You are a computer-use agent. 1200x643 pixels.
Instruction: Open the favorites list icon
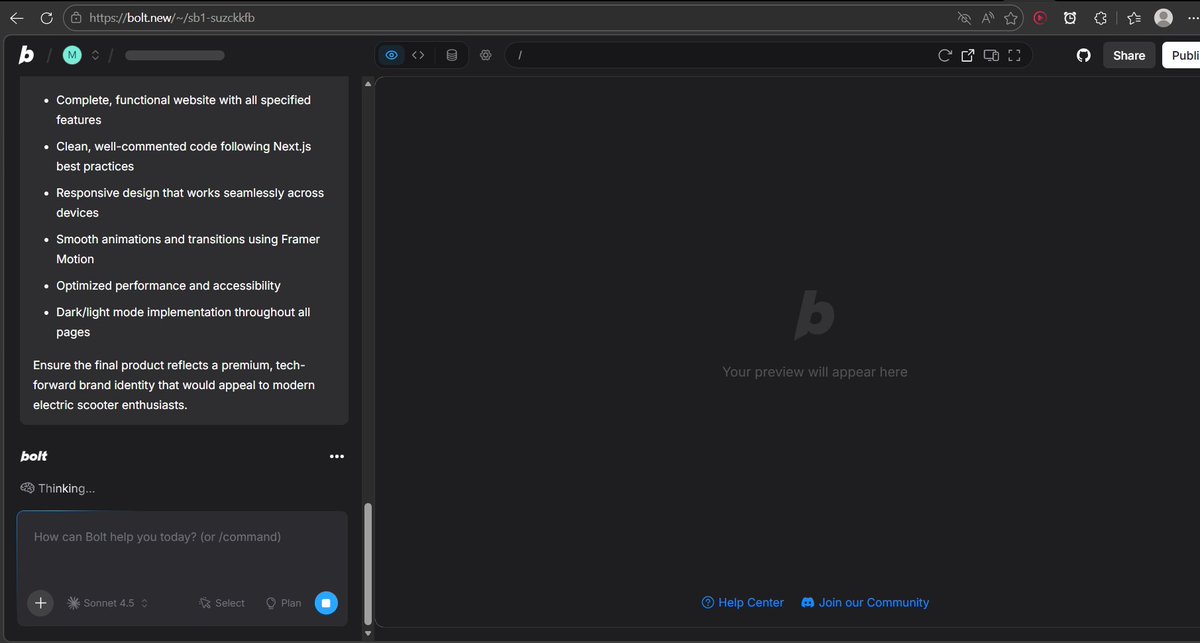click(1133, 18)
